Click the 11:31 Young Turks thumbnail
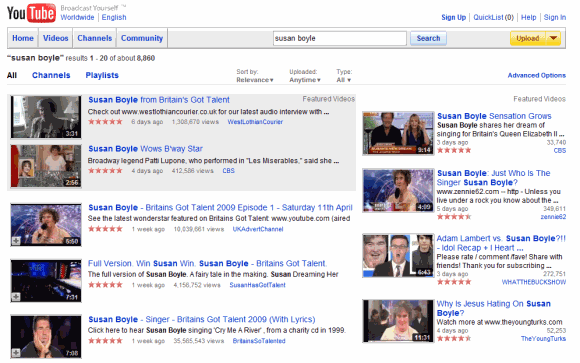Viewport: 580px width, 363px height. 398,321
